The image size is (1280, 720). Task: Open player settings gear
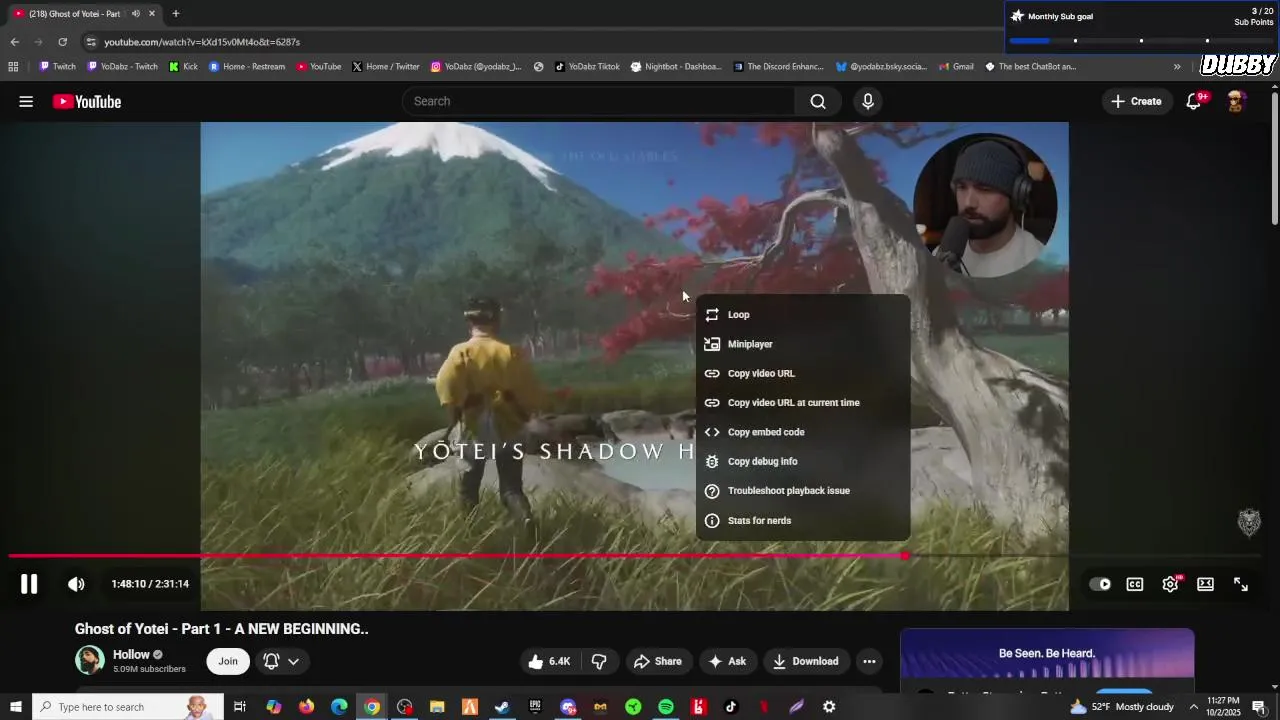1170,584
